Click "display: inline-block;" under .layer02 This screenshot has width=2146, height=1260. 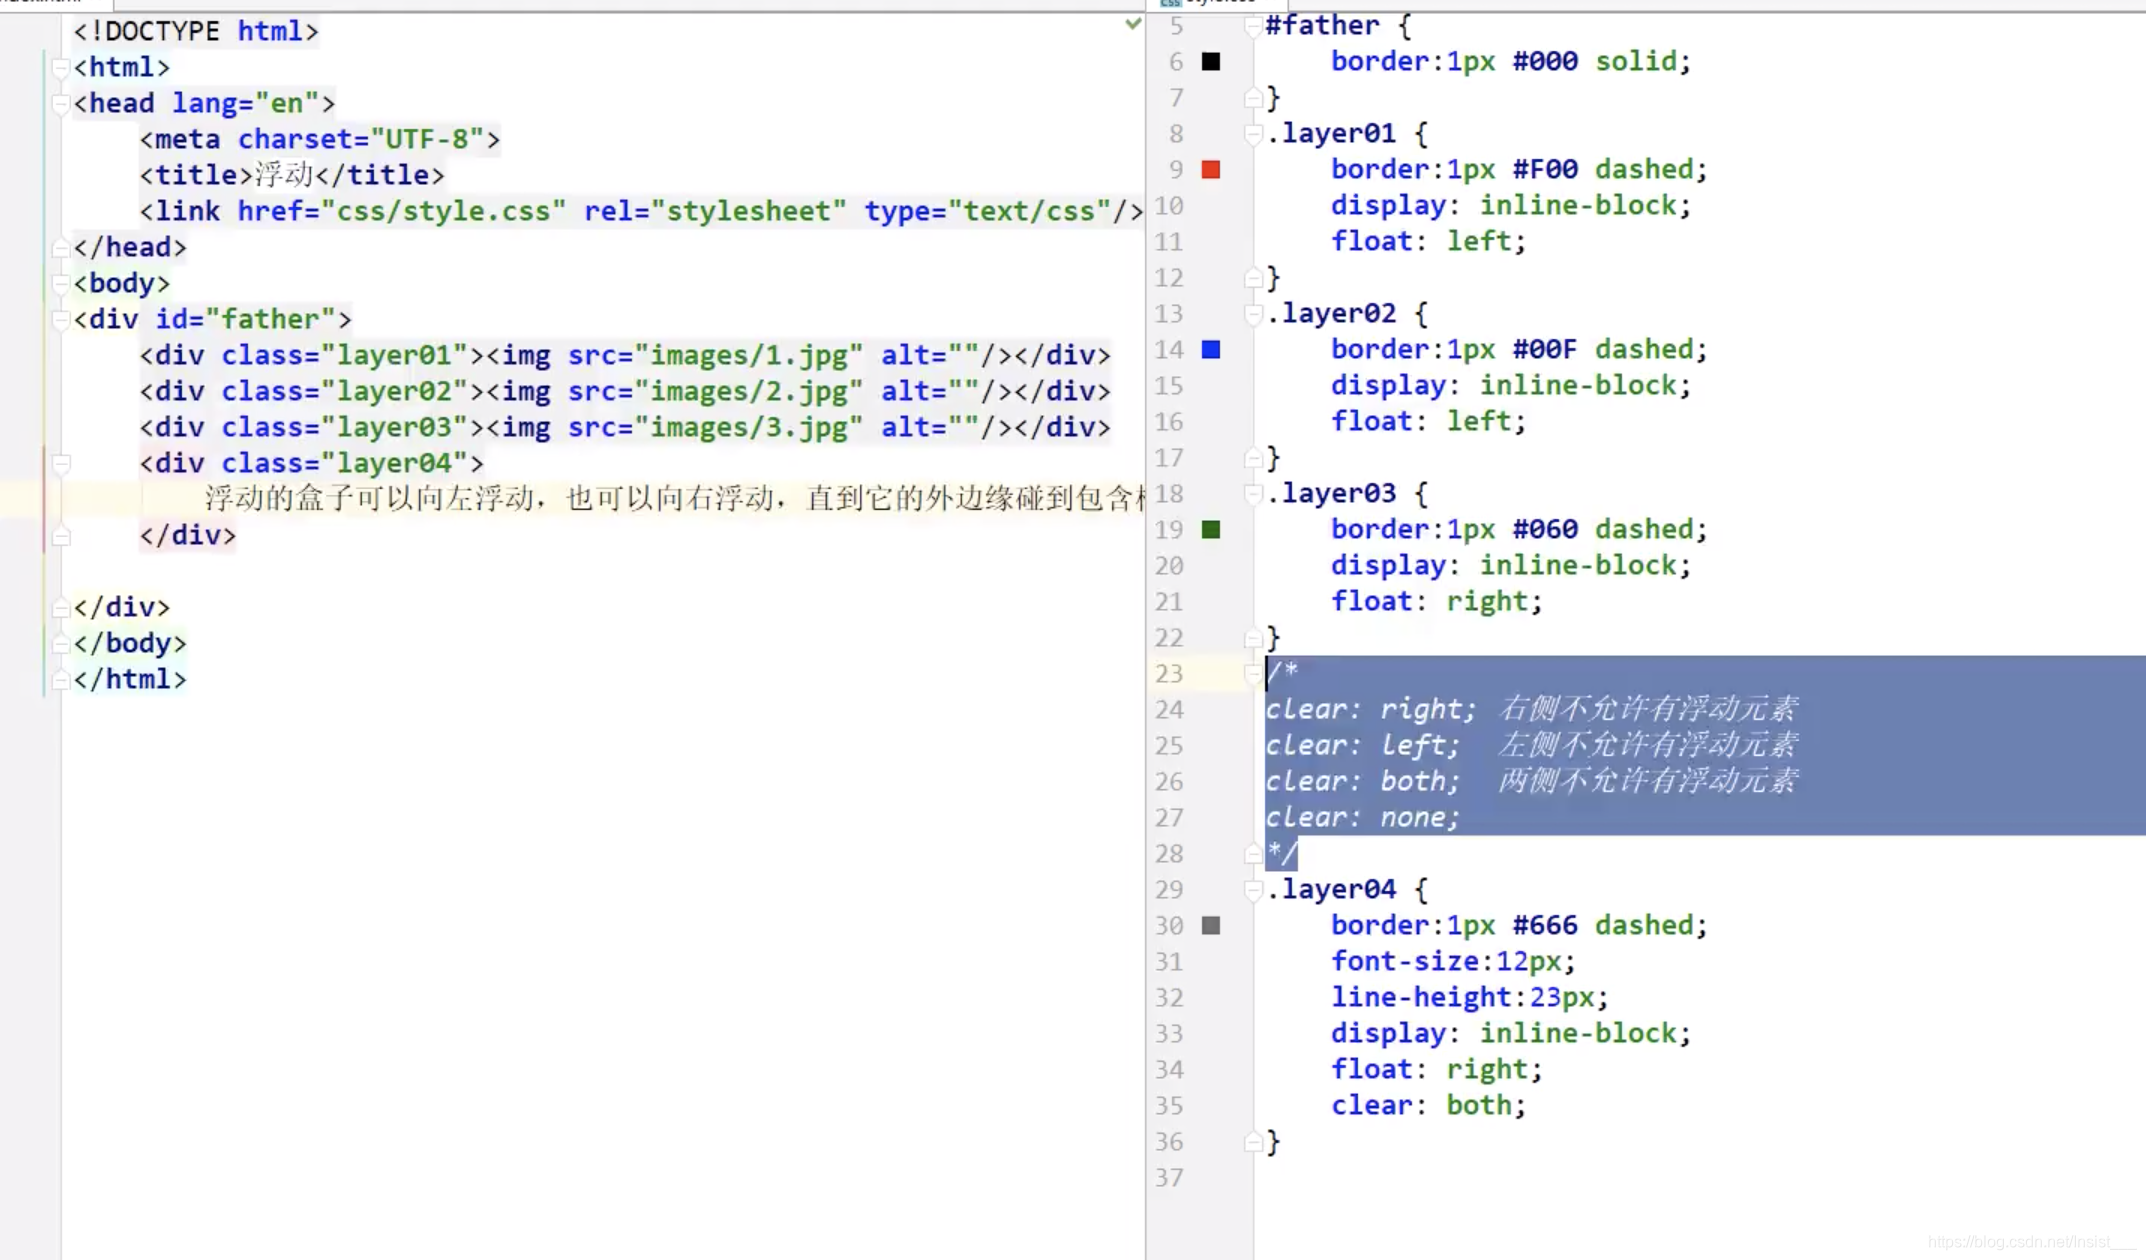[x=1510, y=386]
